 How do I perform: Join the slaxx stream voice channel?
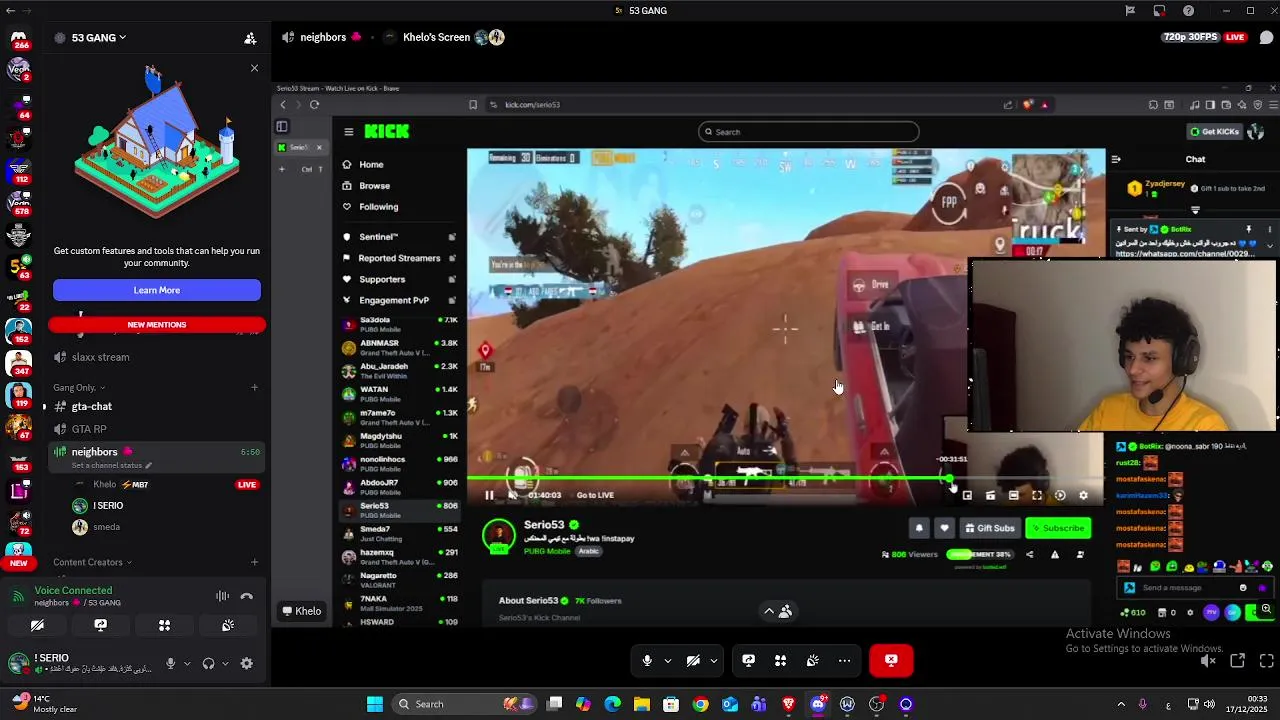click(100, 357)
